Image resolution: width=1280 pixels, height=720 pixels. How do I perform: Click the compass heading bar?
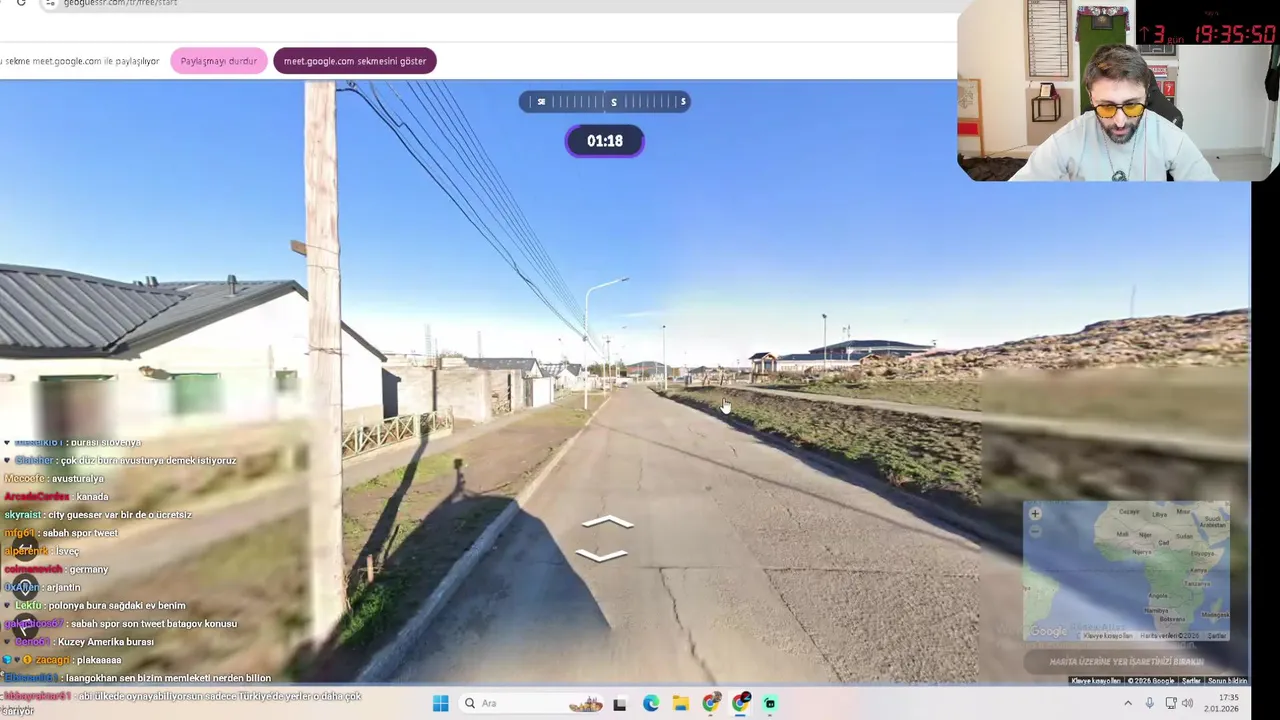point(605,101)
